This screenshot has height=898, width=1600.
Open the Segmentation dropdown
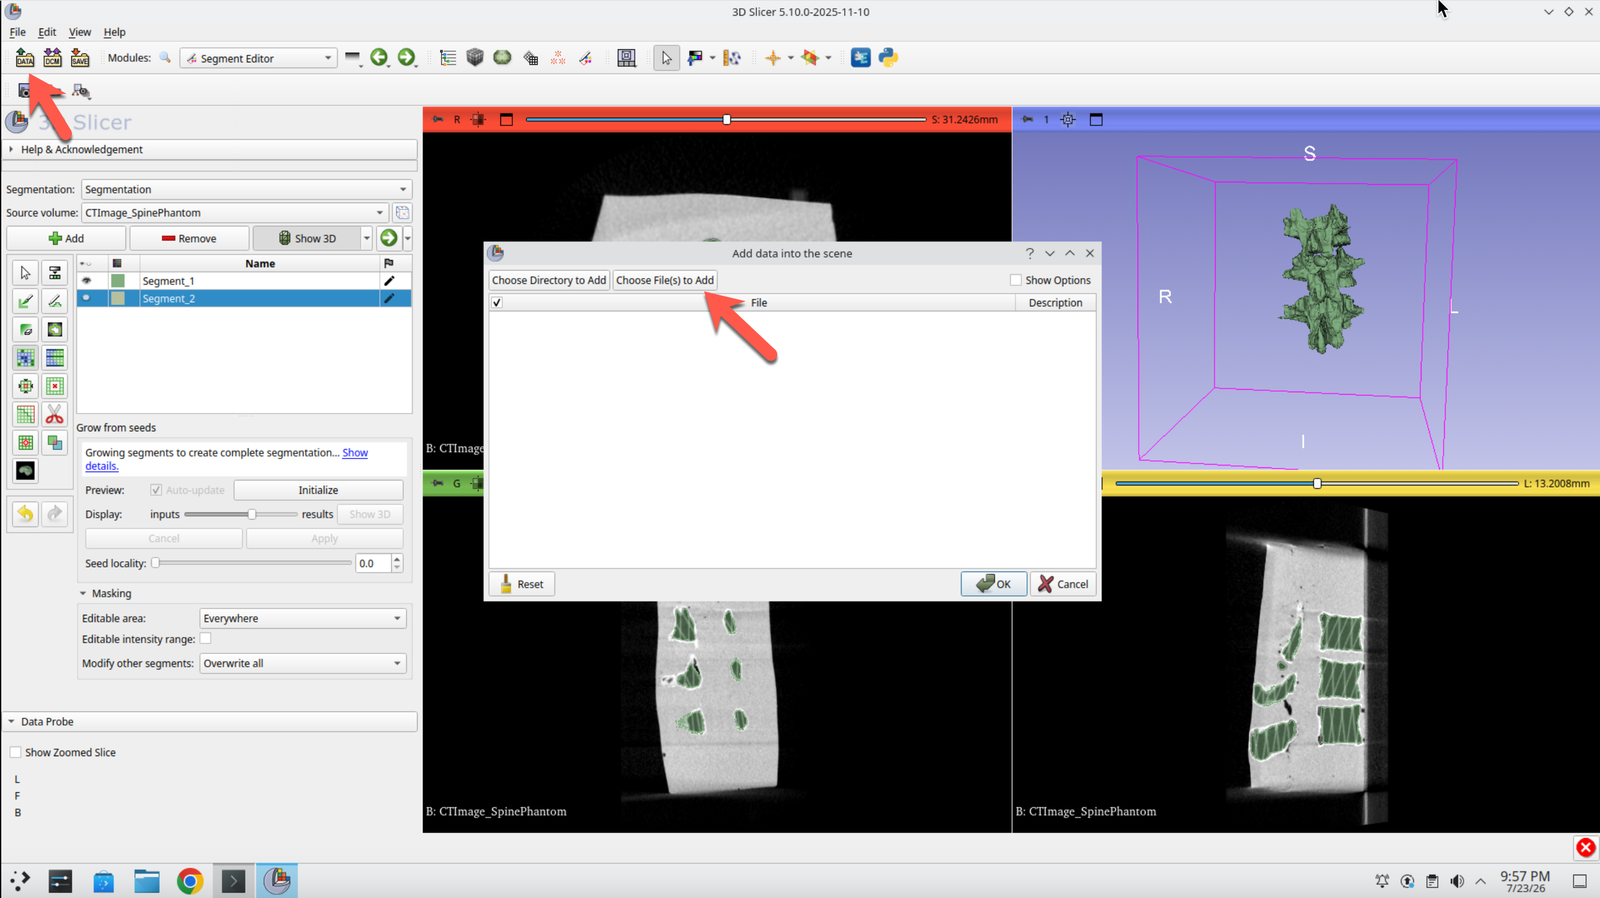pos(246,189)
